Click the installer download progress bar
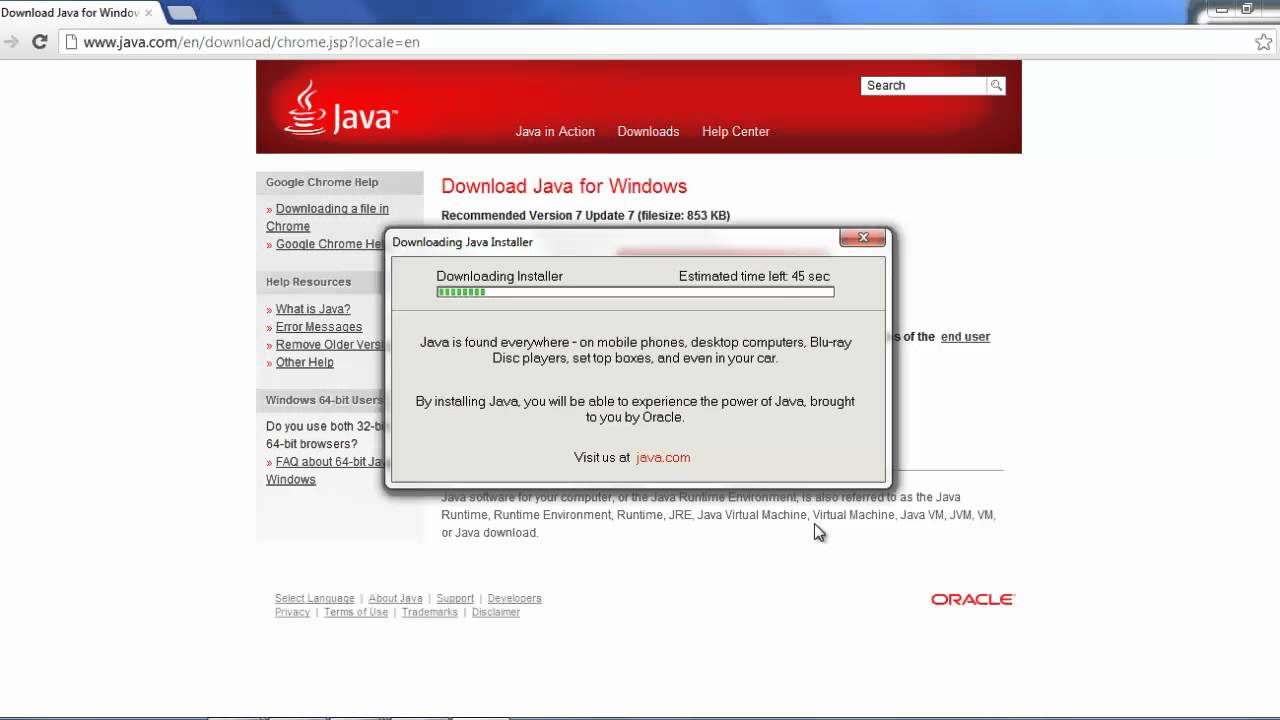1280x720 pixels. (x=635, y=292)
